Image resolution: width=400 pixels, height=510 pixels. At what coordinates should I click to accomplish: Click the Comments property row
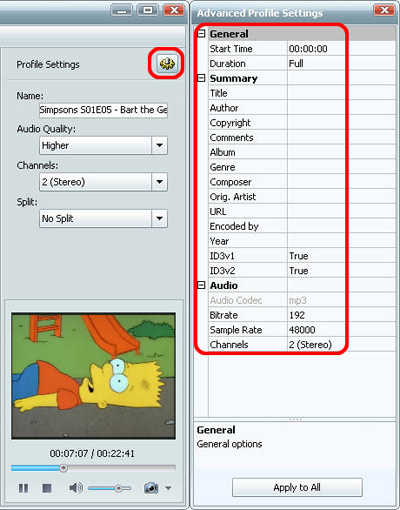click(302, 137)
